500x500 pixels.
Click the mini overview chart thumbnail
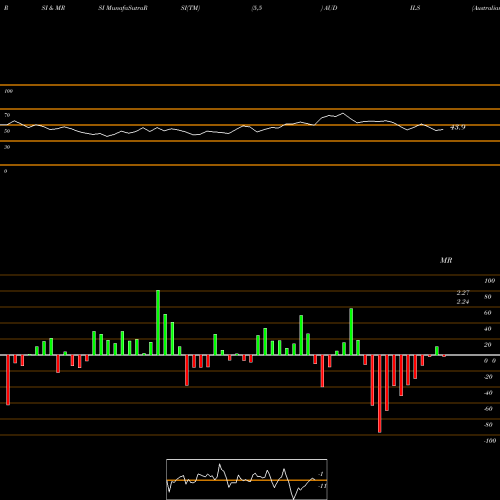247,479
